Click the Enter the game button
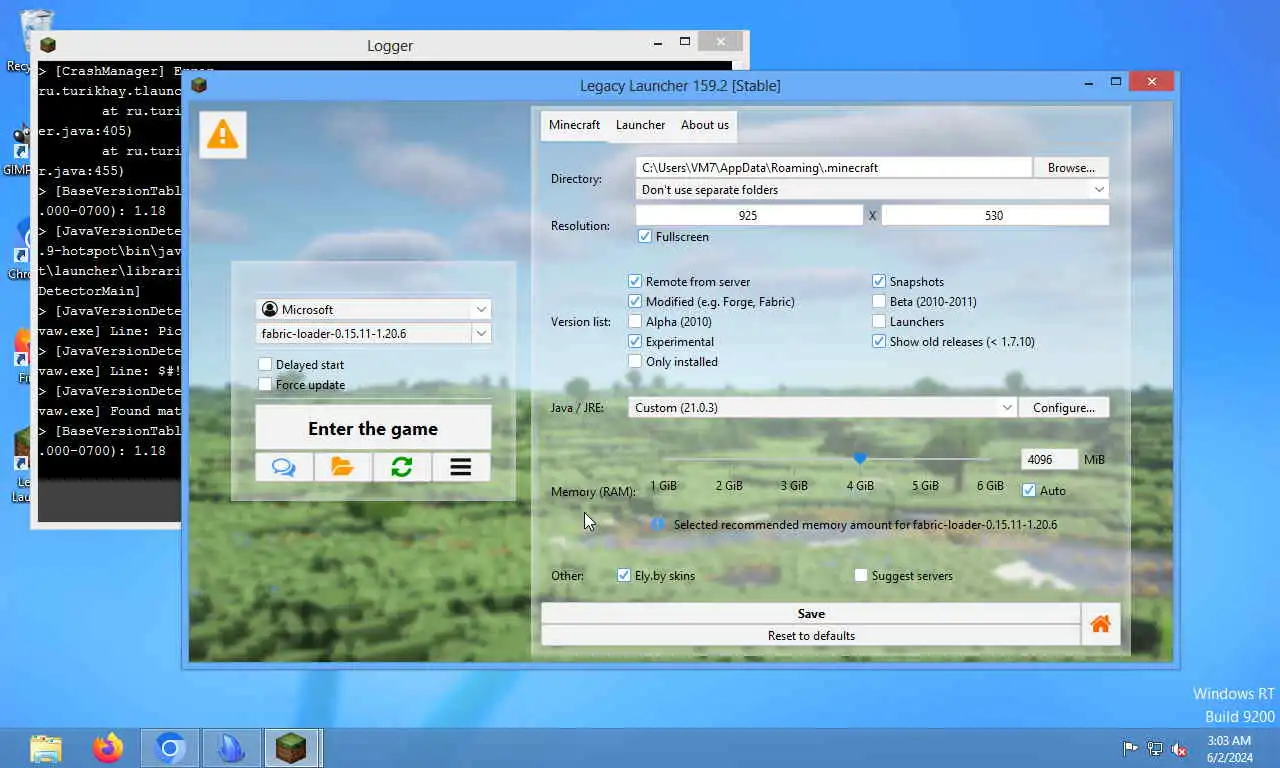 coord(373,429)
